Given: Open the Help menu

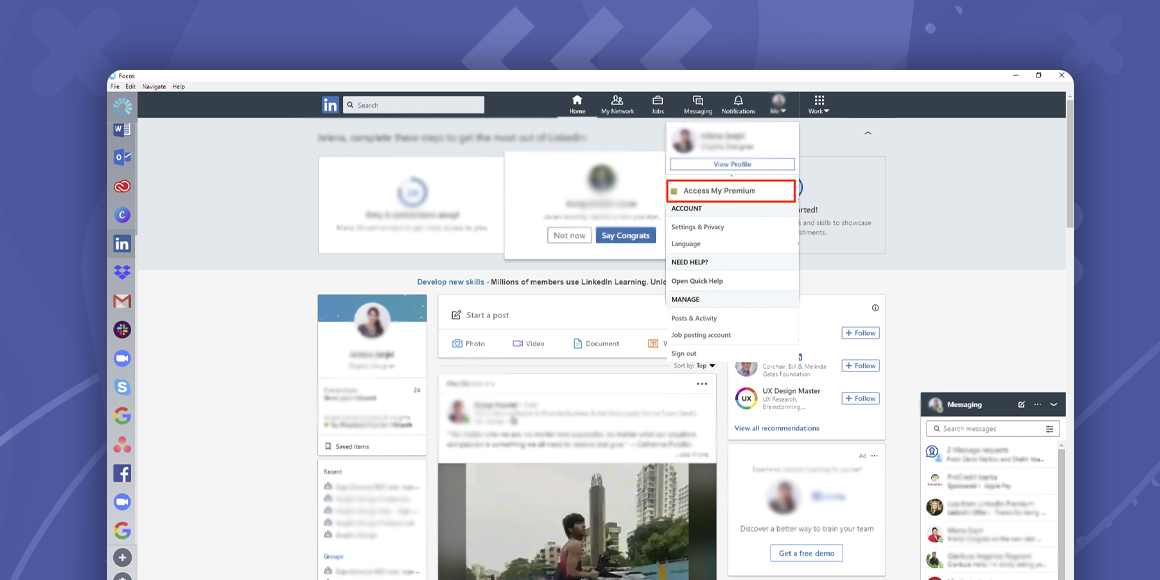Looking at the screenshot, I should pos(178,87).
